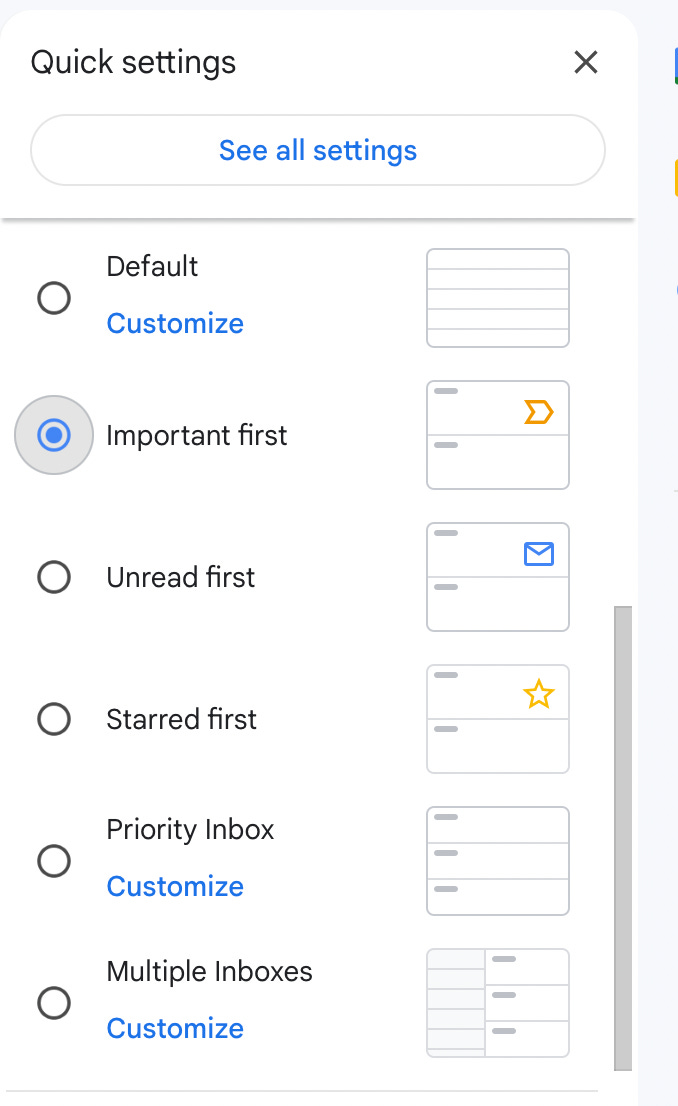Screen dimensions: 678x1106
Task: Click the blue envelope unread icon
Action: coord(538,554)
